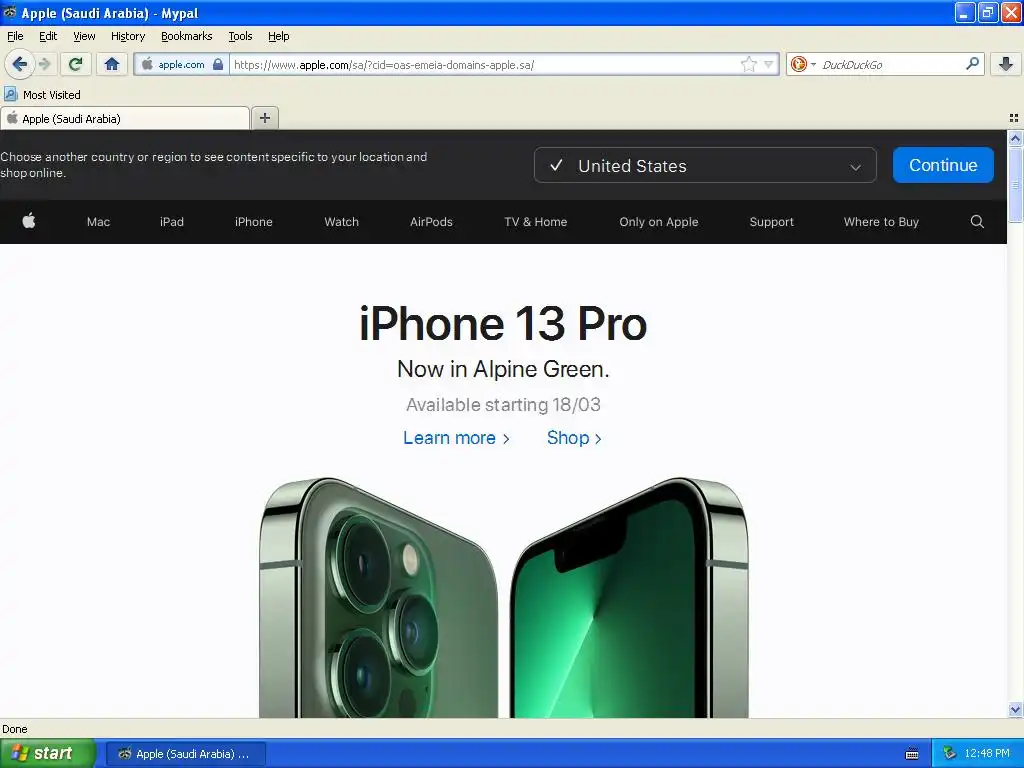Click the Shop link under iPhone 13 Pro

click(x=574, y=438)
